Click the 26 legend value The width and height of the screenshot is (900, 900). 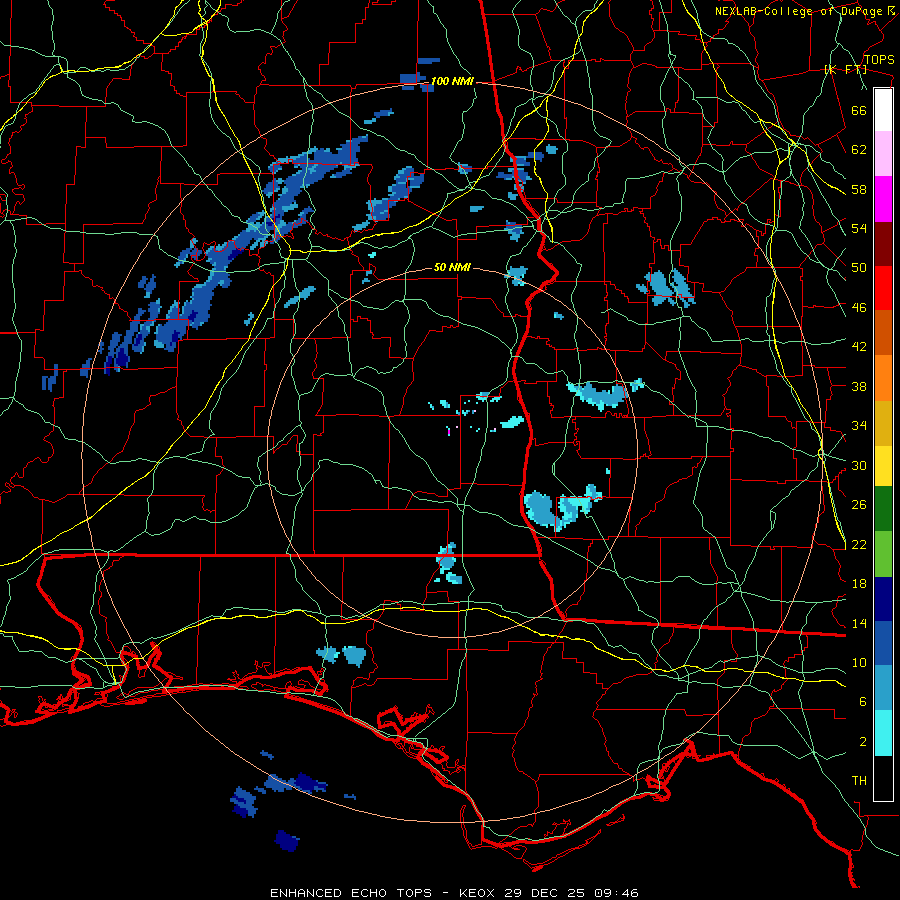(x=859, y=505)
